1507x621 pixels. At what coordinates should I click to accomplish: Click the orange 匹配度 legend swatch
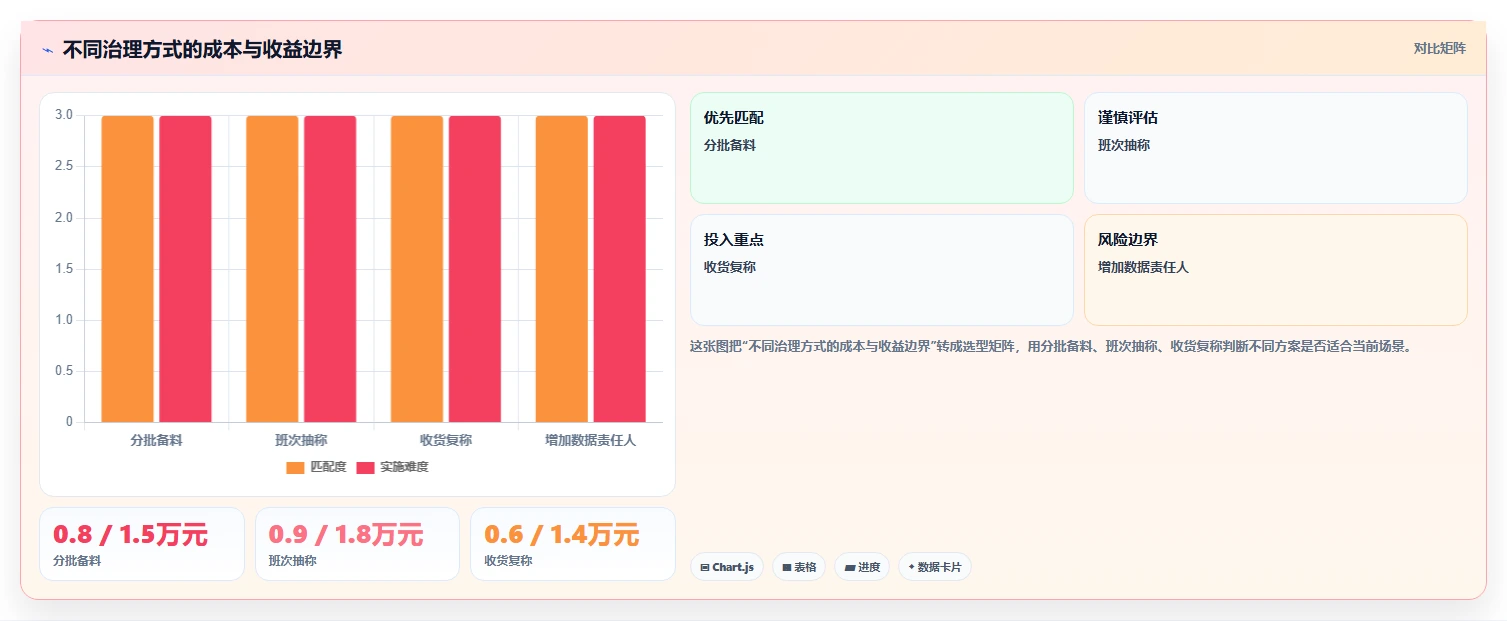coord(295,467)
